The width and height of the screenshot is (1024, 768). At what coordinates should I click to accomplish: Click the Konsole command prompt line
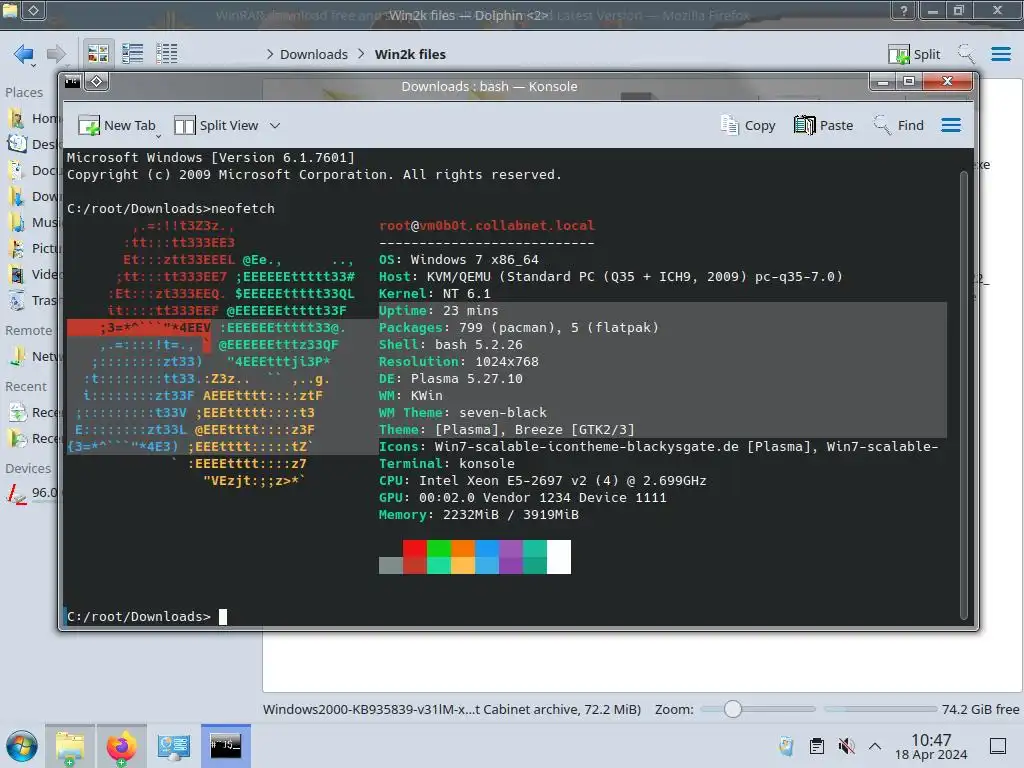(x=147, y=616)
